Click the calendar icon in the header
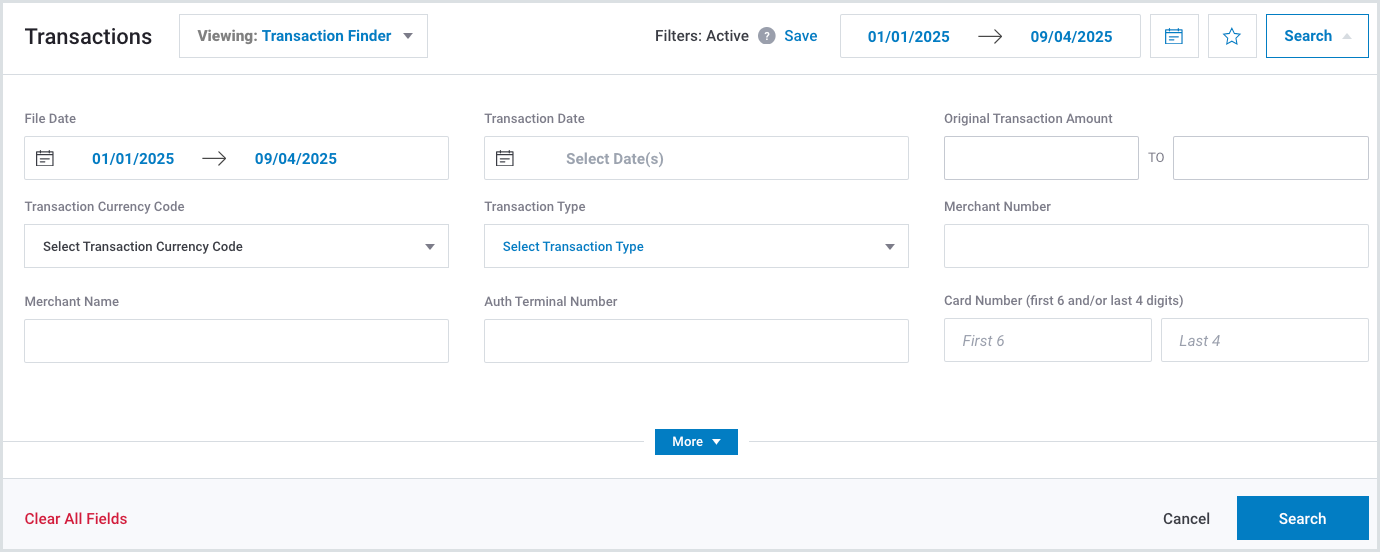Screen dimensions: 1380x552 [1174, 36]
